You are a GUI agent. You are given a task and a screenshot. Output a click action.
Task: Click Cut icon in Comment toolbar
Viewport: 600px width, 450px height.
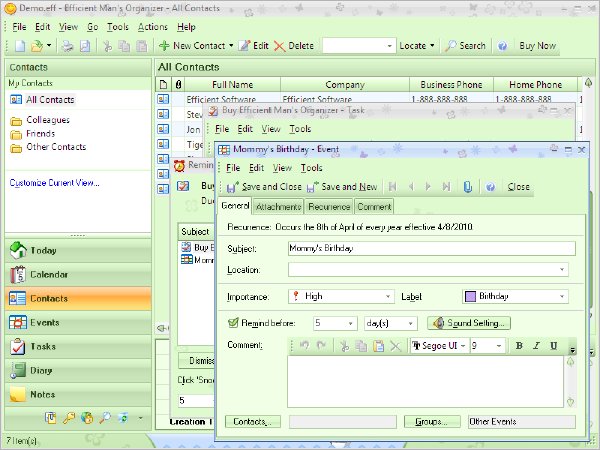pyautogui.click(x=344, y=346)
